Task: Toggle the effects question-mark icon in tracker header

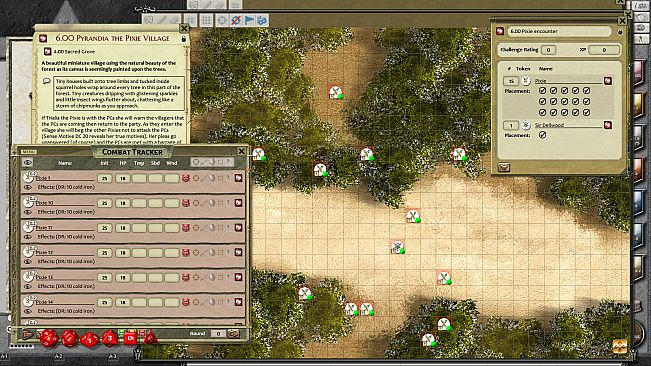Action: (x=228, y=162)
